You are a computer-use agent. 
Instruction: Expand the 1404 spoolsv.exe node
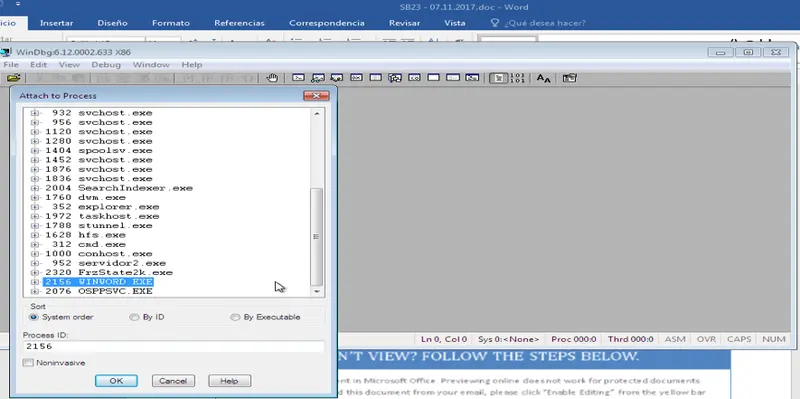tap(35, 151)
